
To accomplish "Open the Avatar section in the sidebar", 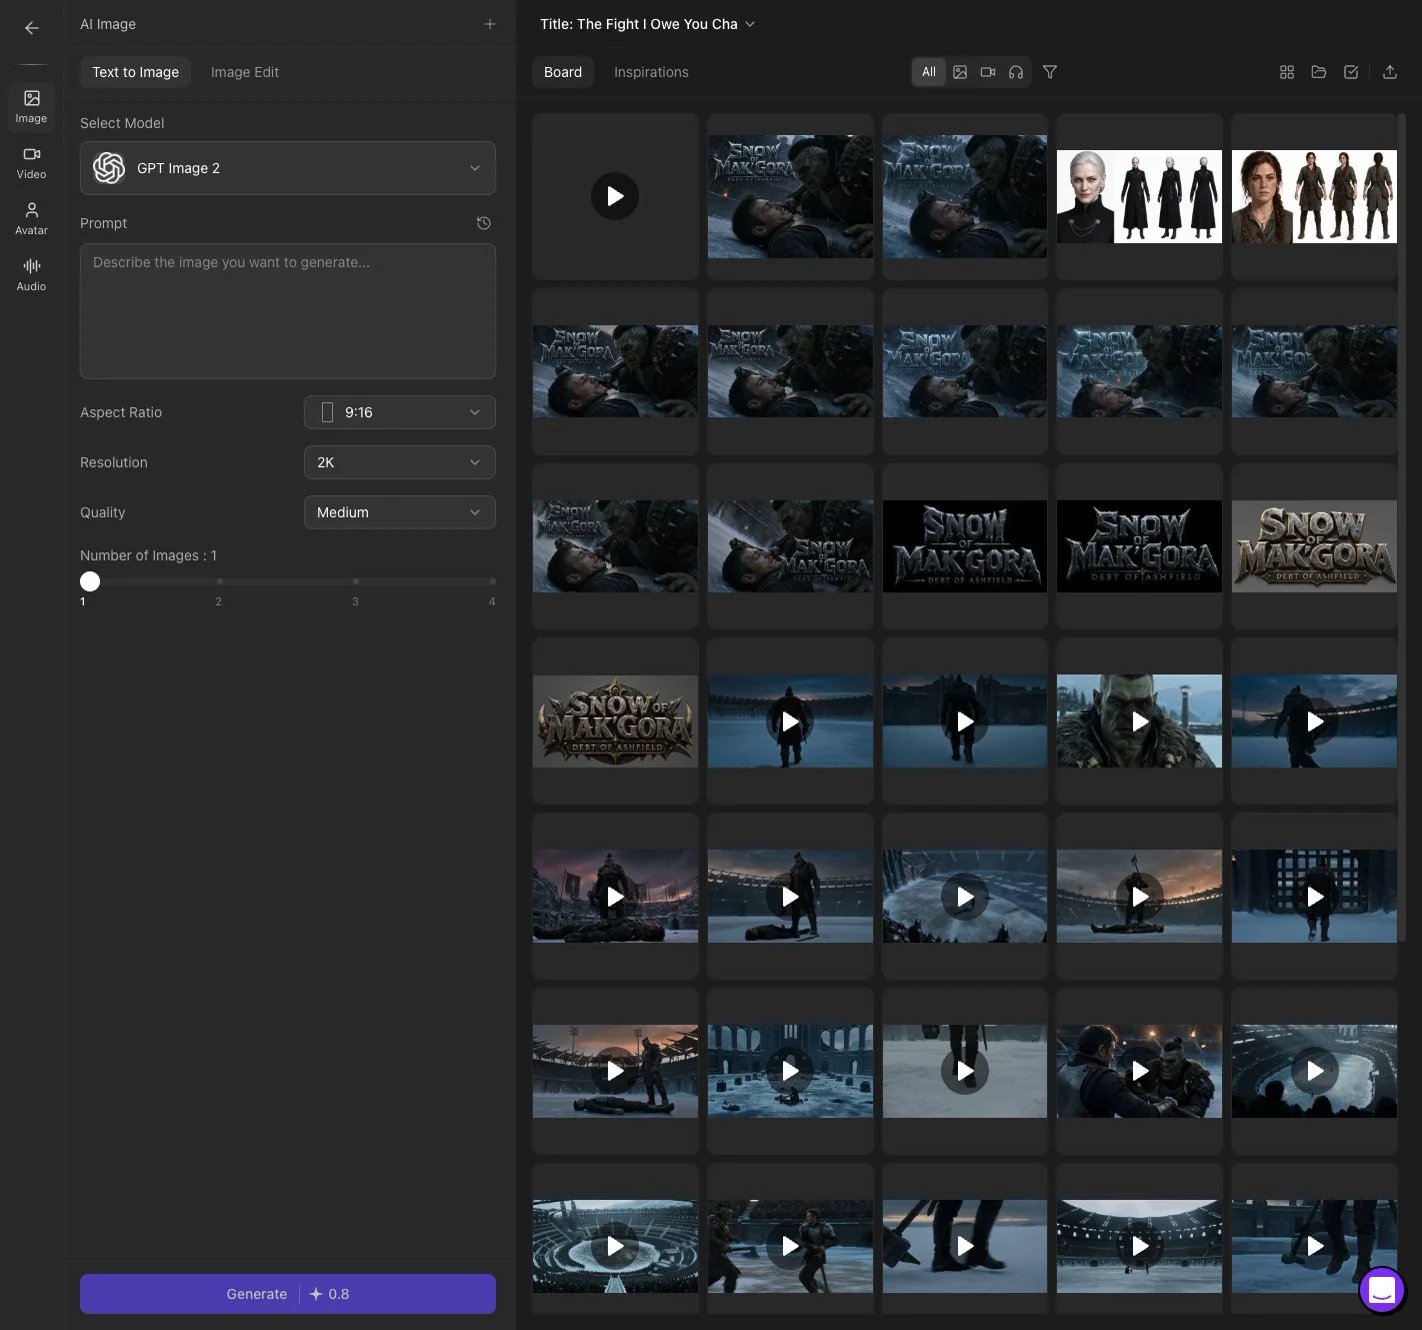I will (x=31, y=218).
